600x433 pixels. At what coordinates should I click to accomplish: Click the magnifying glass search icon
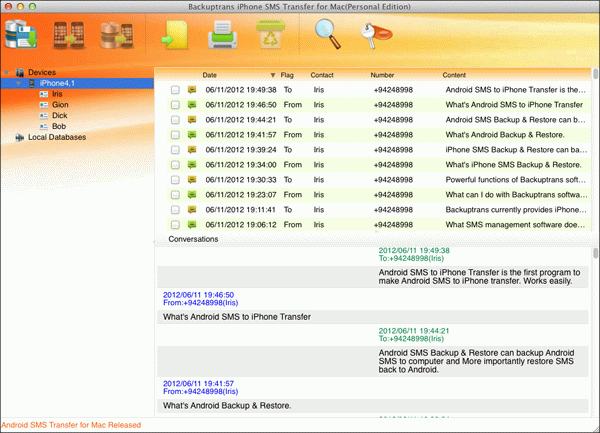pos(328,34)
